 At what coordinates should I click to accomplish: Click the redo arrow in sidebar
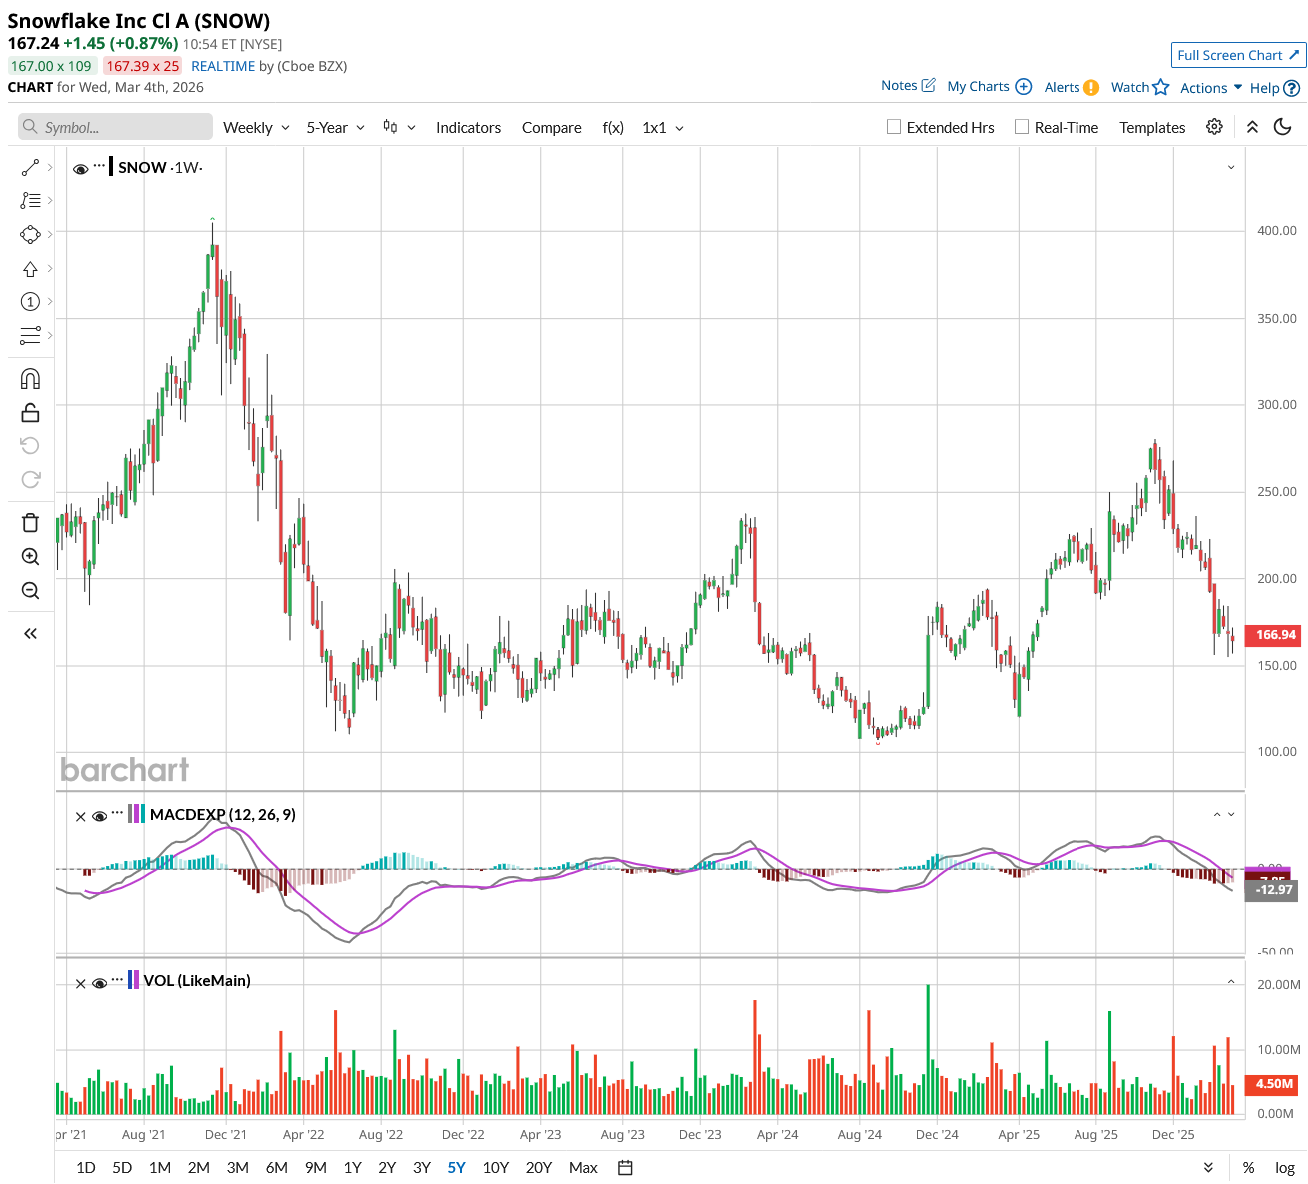pyautogui.click(x=30, y=479)
